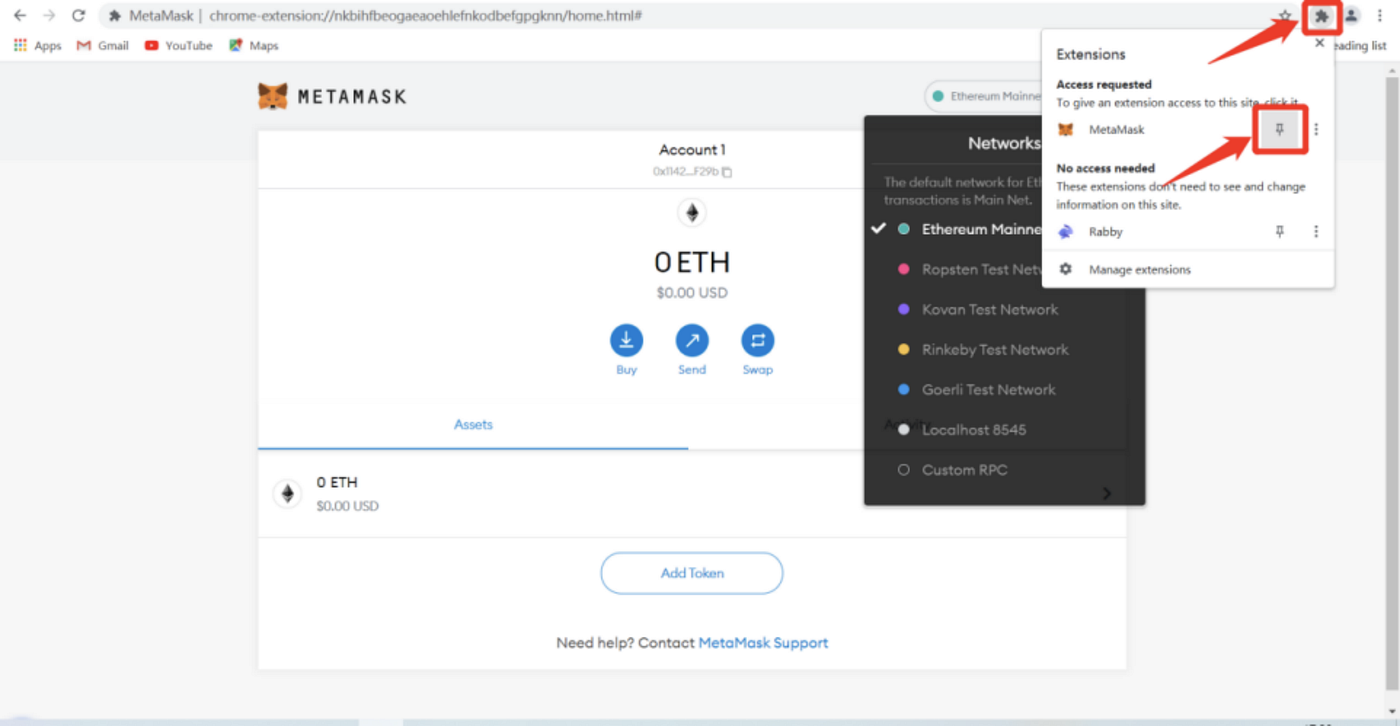Click the $0.00 USD balance text
This screenshot has width=1400, height=726.
(692, 293)
